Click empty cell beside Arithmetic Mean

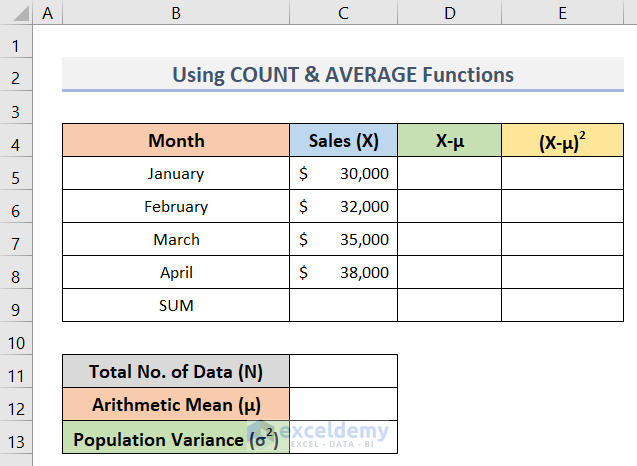343,405
